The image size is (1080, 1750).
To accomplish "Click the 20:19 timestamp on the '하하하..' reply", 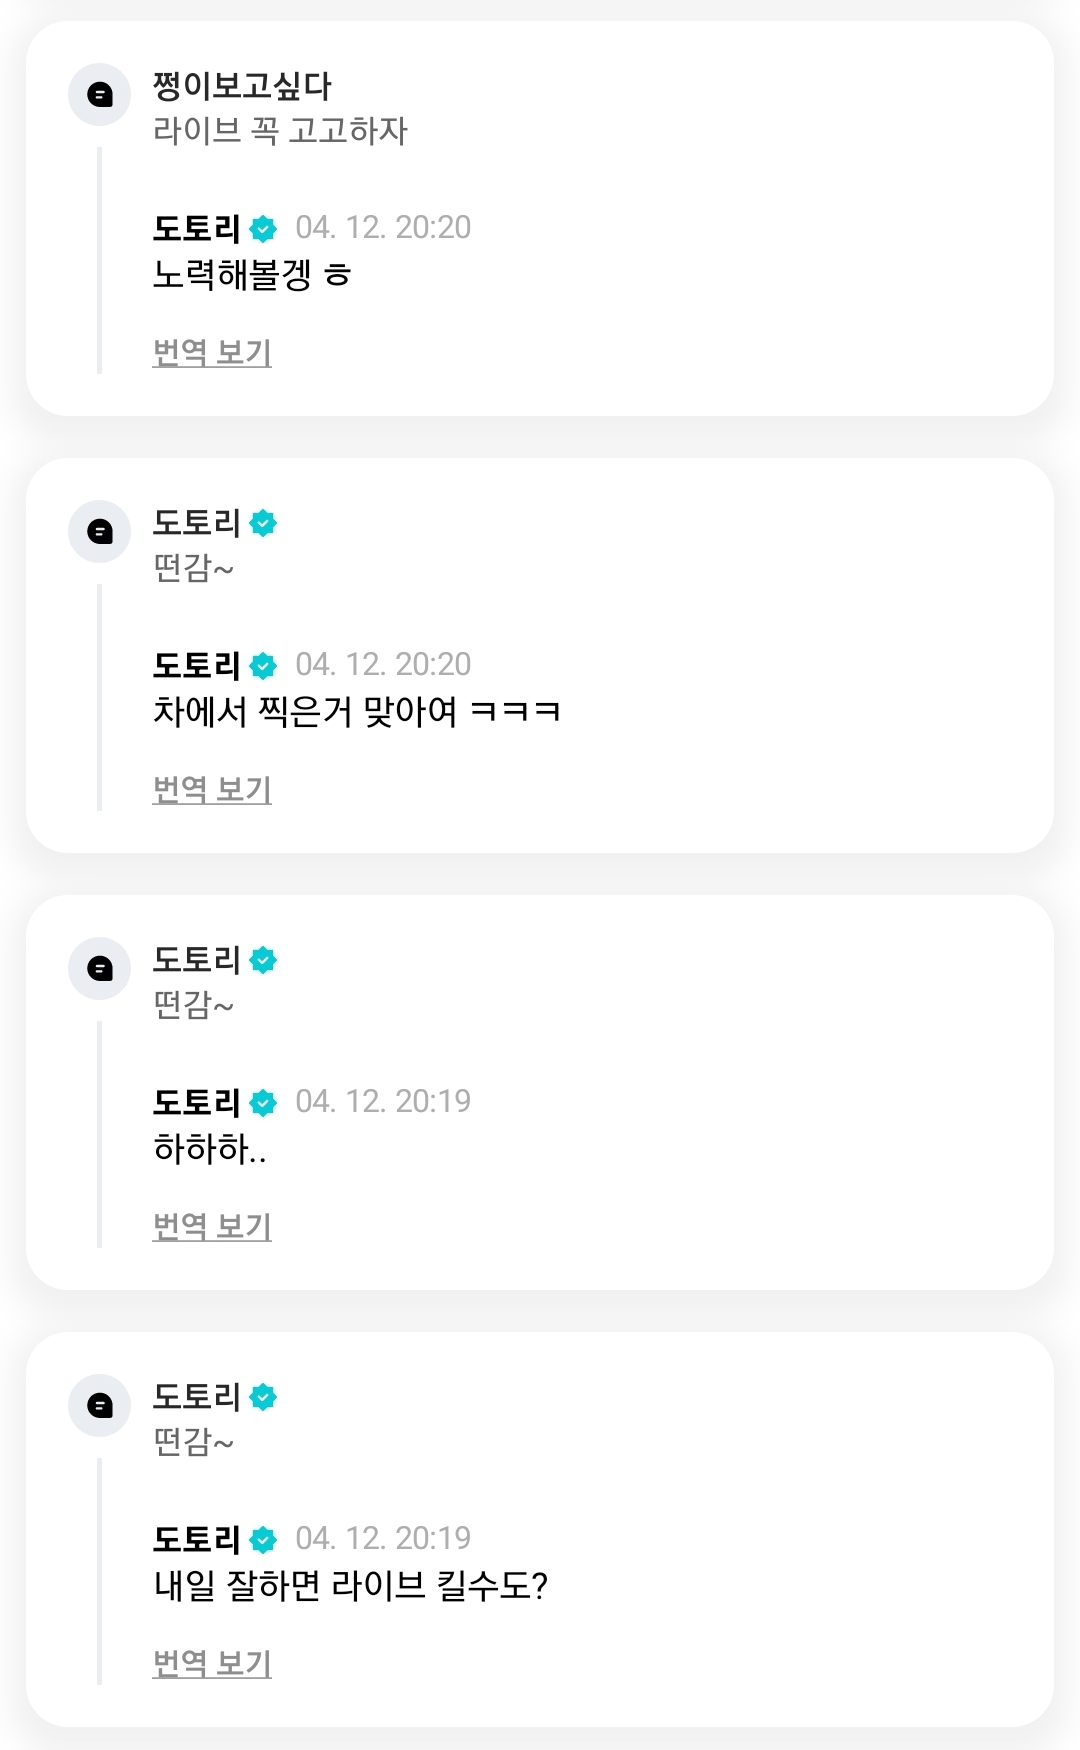I will (383, 1101).
